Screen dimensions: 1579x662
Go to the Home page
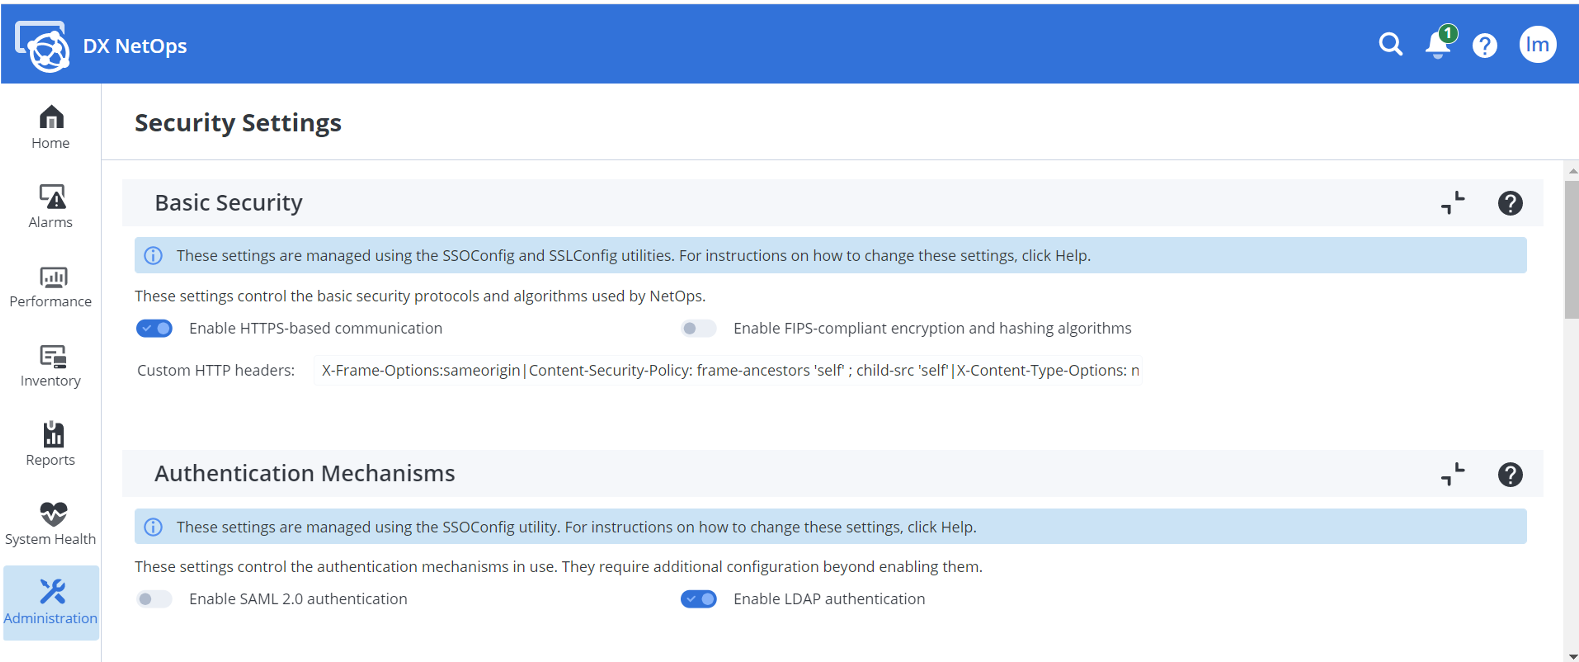[x=51, y=128]
